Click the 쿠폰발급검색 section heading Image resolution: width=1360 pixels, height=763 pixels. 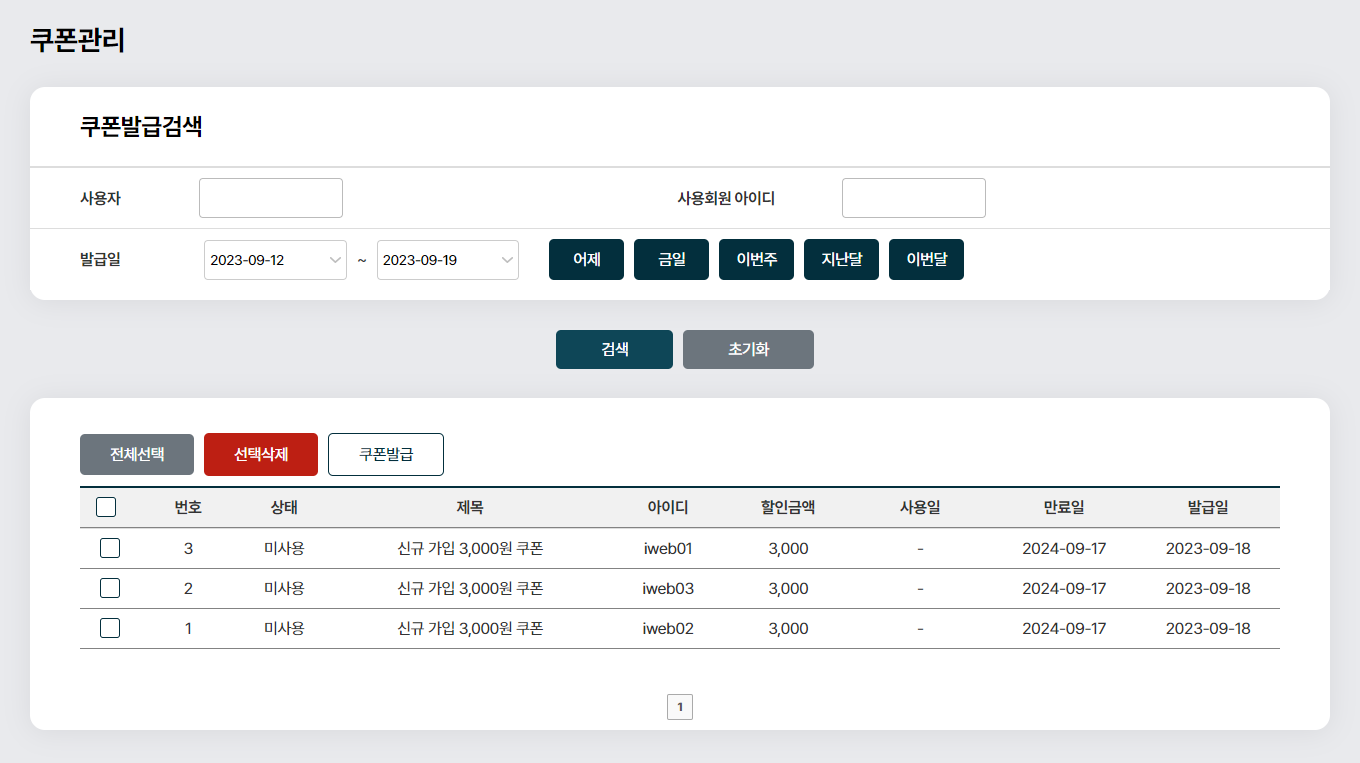[141, 127]
